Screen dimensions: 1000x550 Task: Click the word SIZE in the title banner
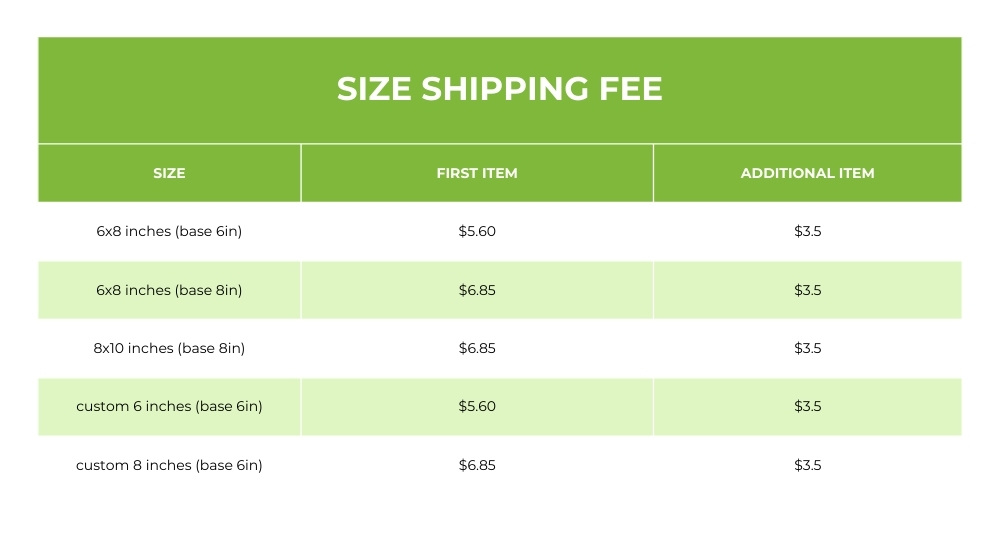[374, 89]
